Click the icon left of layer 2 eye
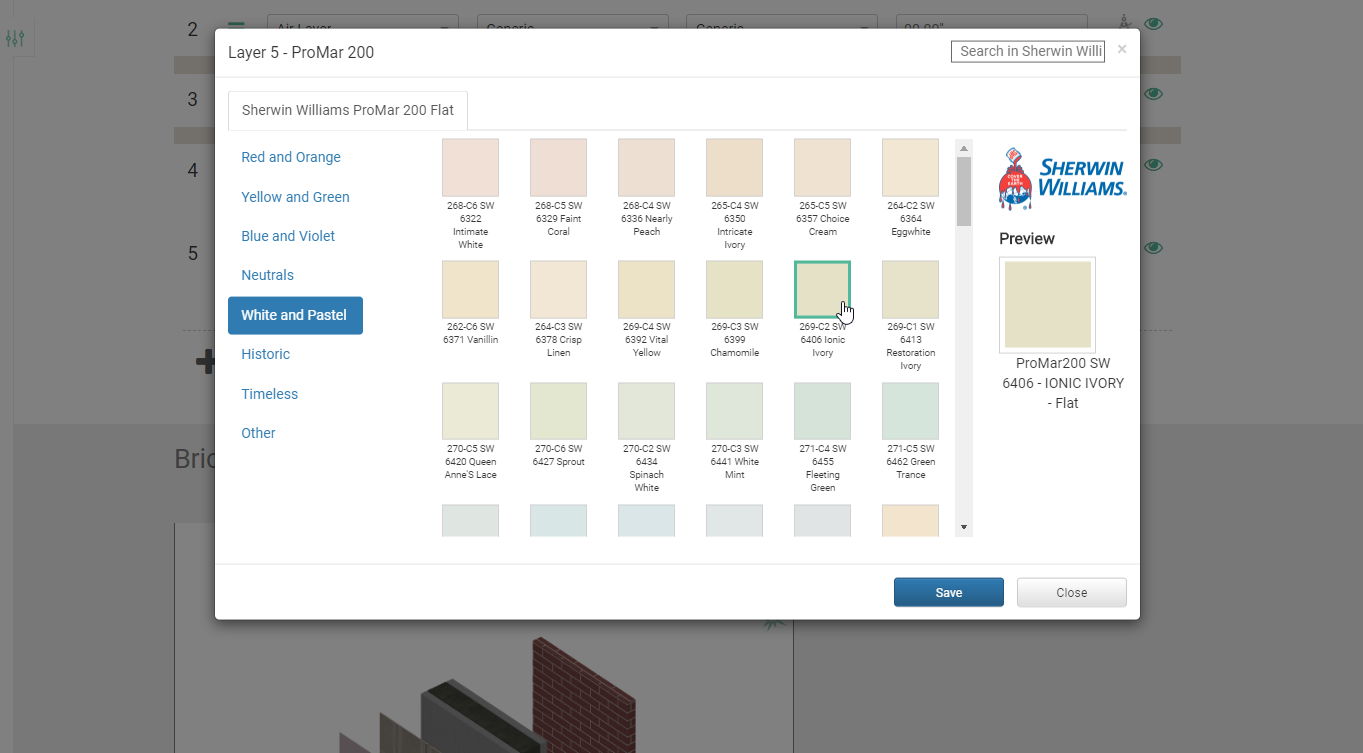 pyautogui.click(x=1125, y=22)
